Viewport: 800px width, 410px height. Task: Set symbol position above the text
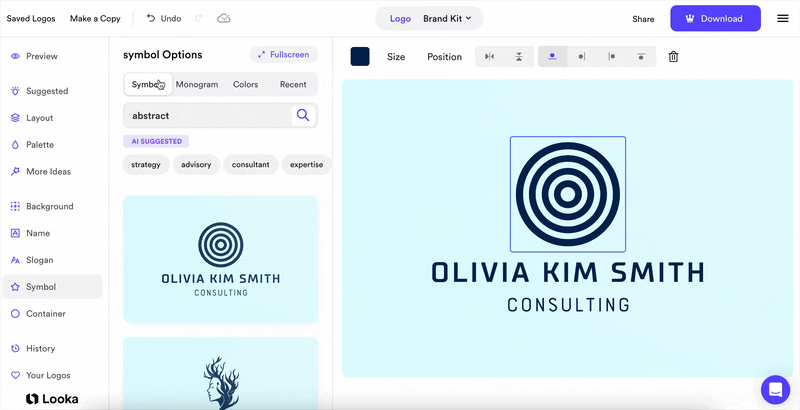tap(552, 57)
